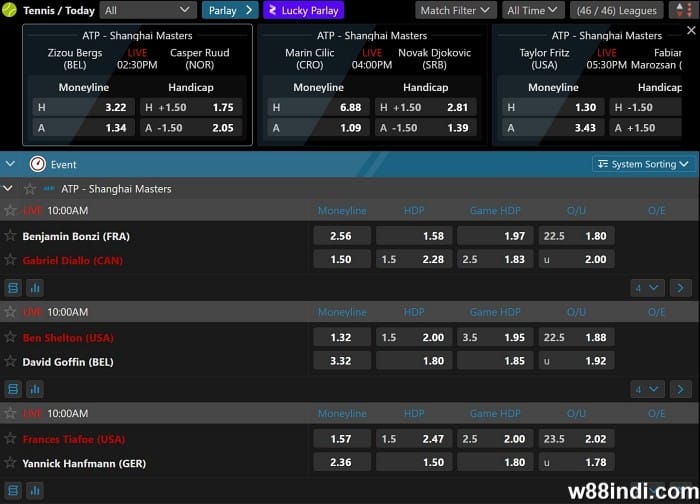Toggle favorite star for Frances Tiafoe (USA)
Screen dimensions: 700x504
point(11,439)
